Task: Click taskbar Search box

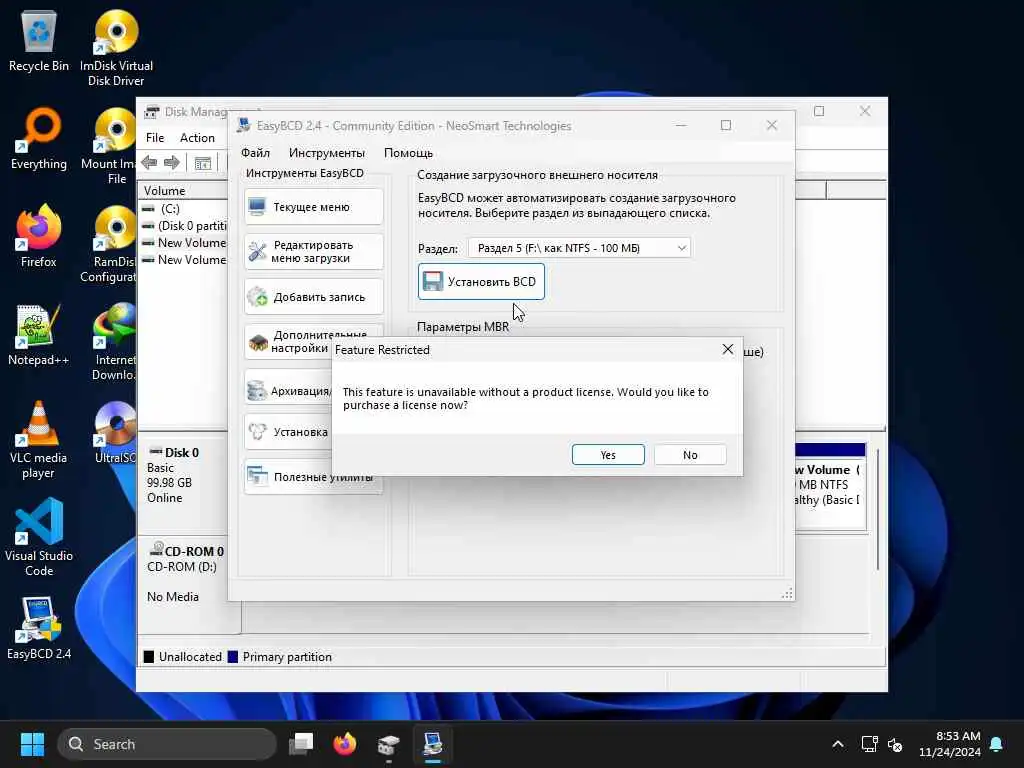Action: pyautogui.click(x=167, y=744)
